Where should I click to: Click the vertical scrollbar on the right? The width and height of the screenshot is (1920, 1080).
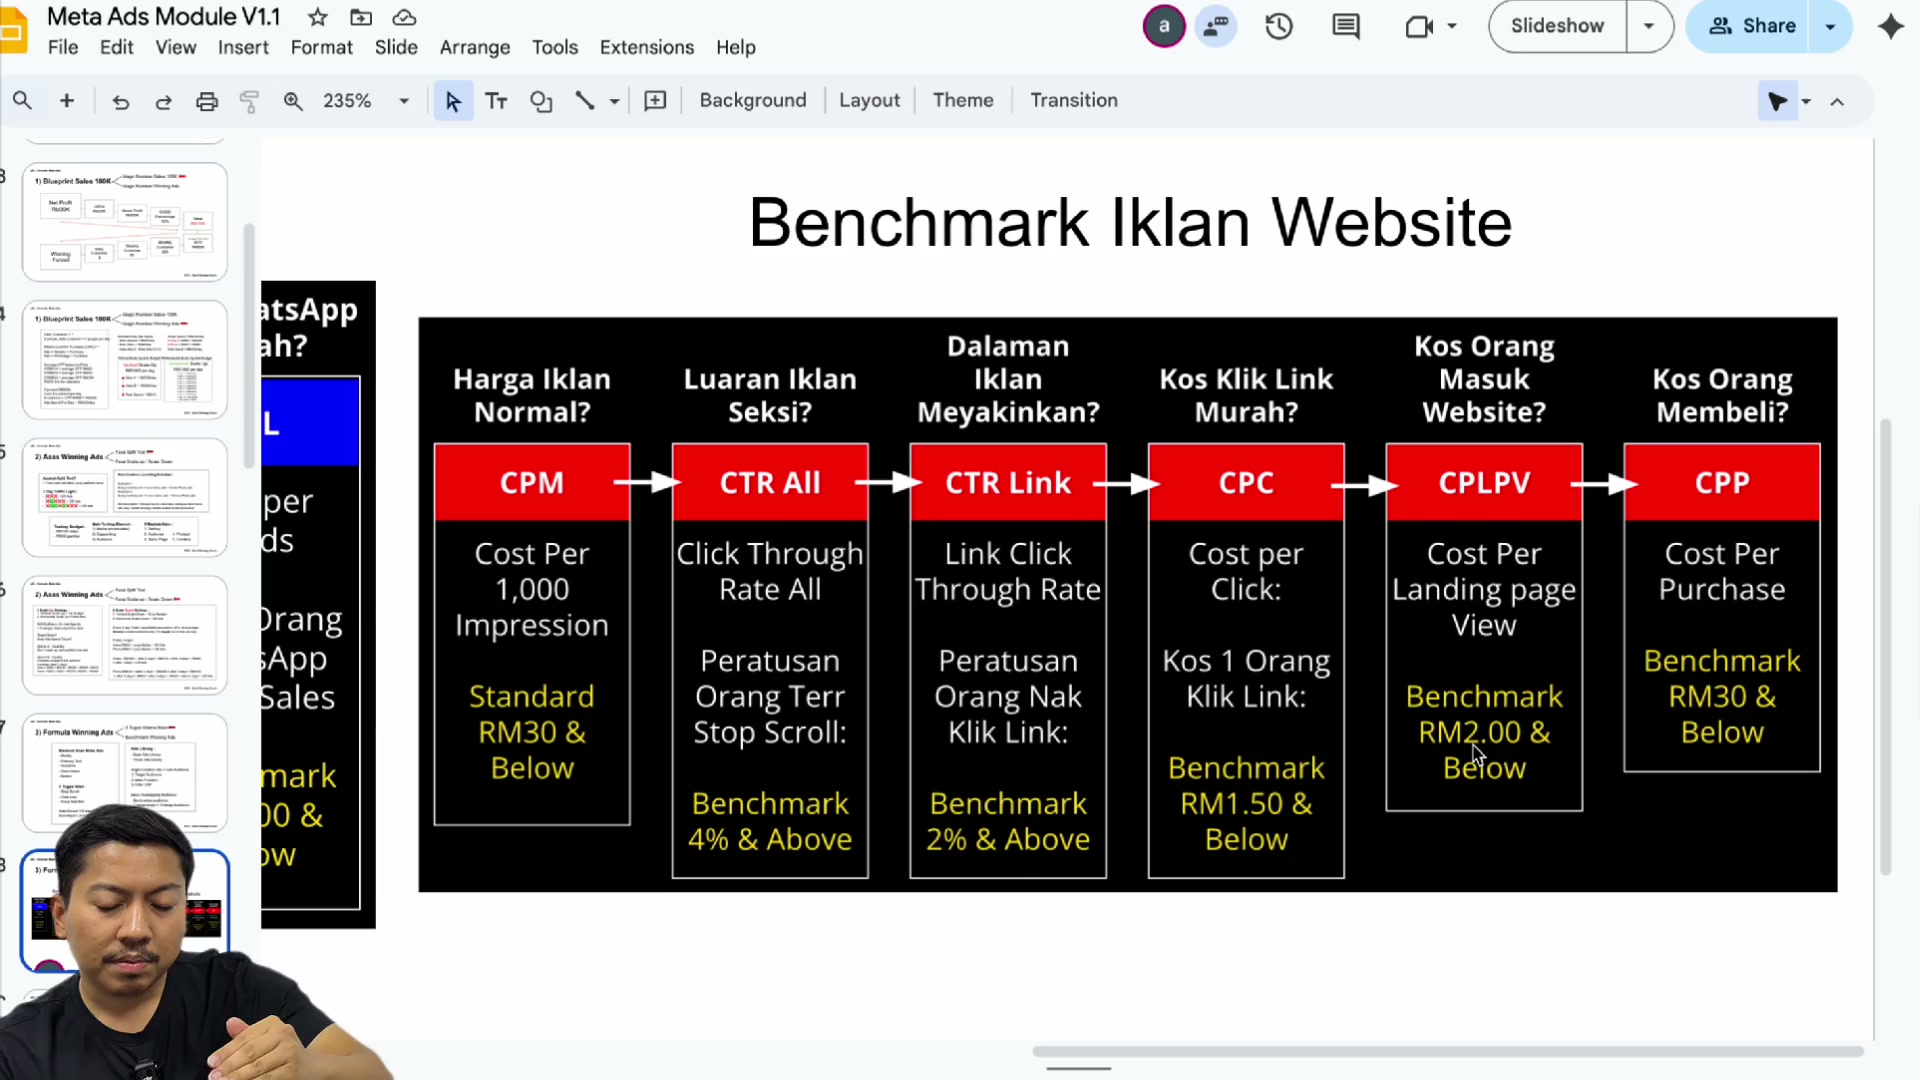(1886, 647)
